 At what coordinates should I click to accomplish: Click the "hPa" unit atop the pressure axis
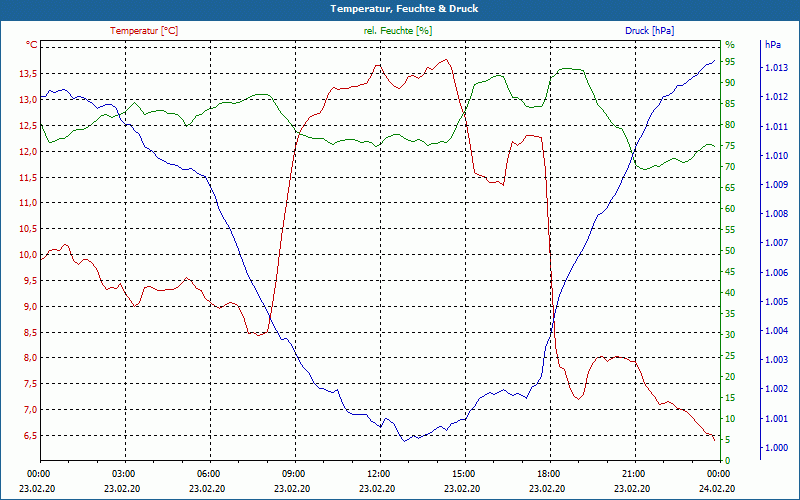772,45
